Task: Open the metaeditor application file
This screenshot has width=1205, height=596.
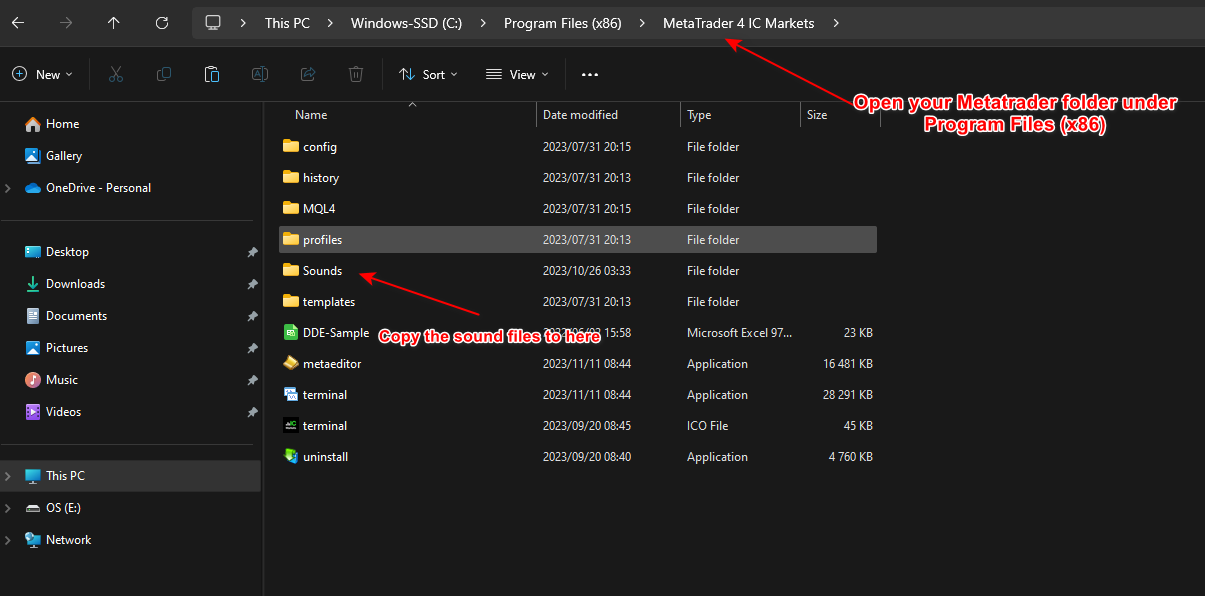Action: point(331,364)
